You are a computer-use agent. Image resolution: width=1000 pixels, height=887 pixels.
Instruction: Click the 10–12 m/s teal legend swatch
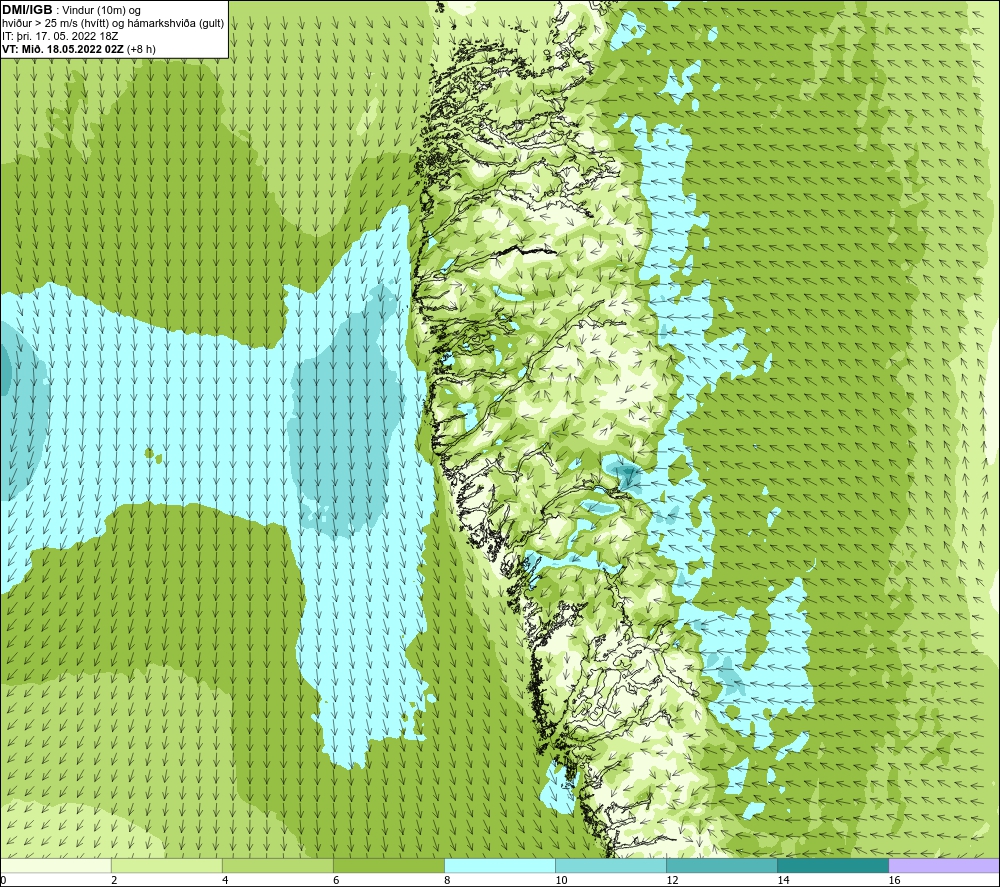611,865
